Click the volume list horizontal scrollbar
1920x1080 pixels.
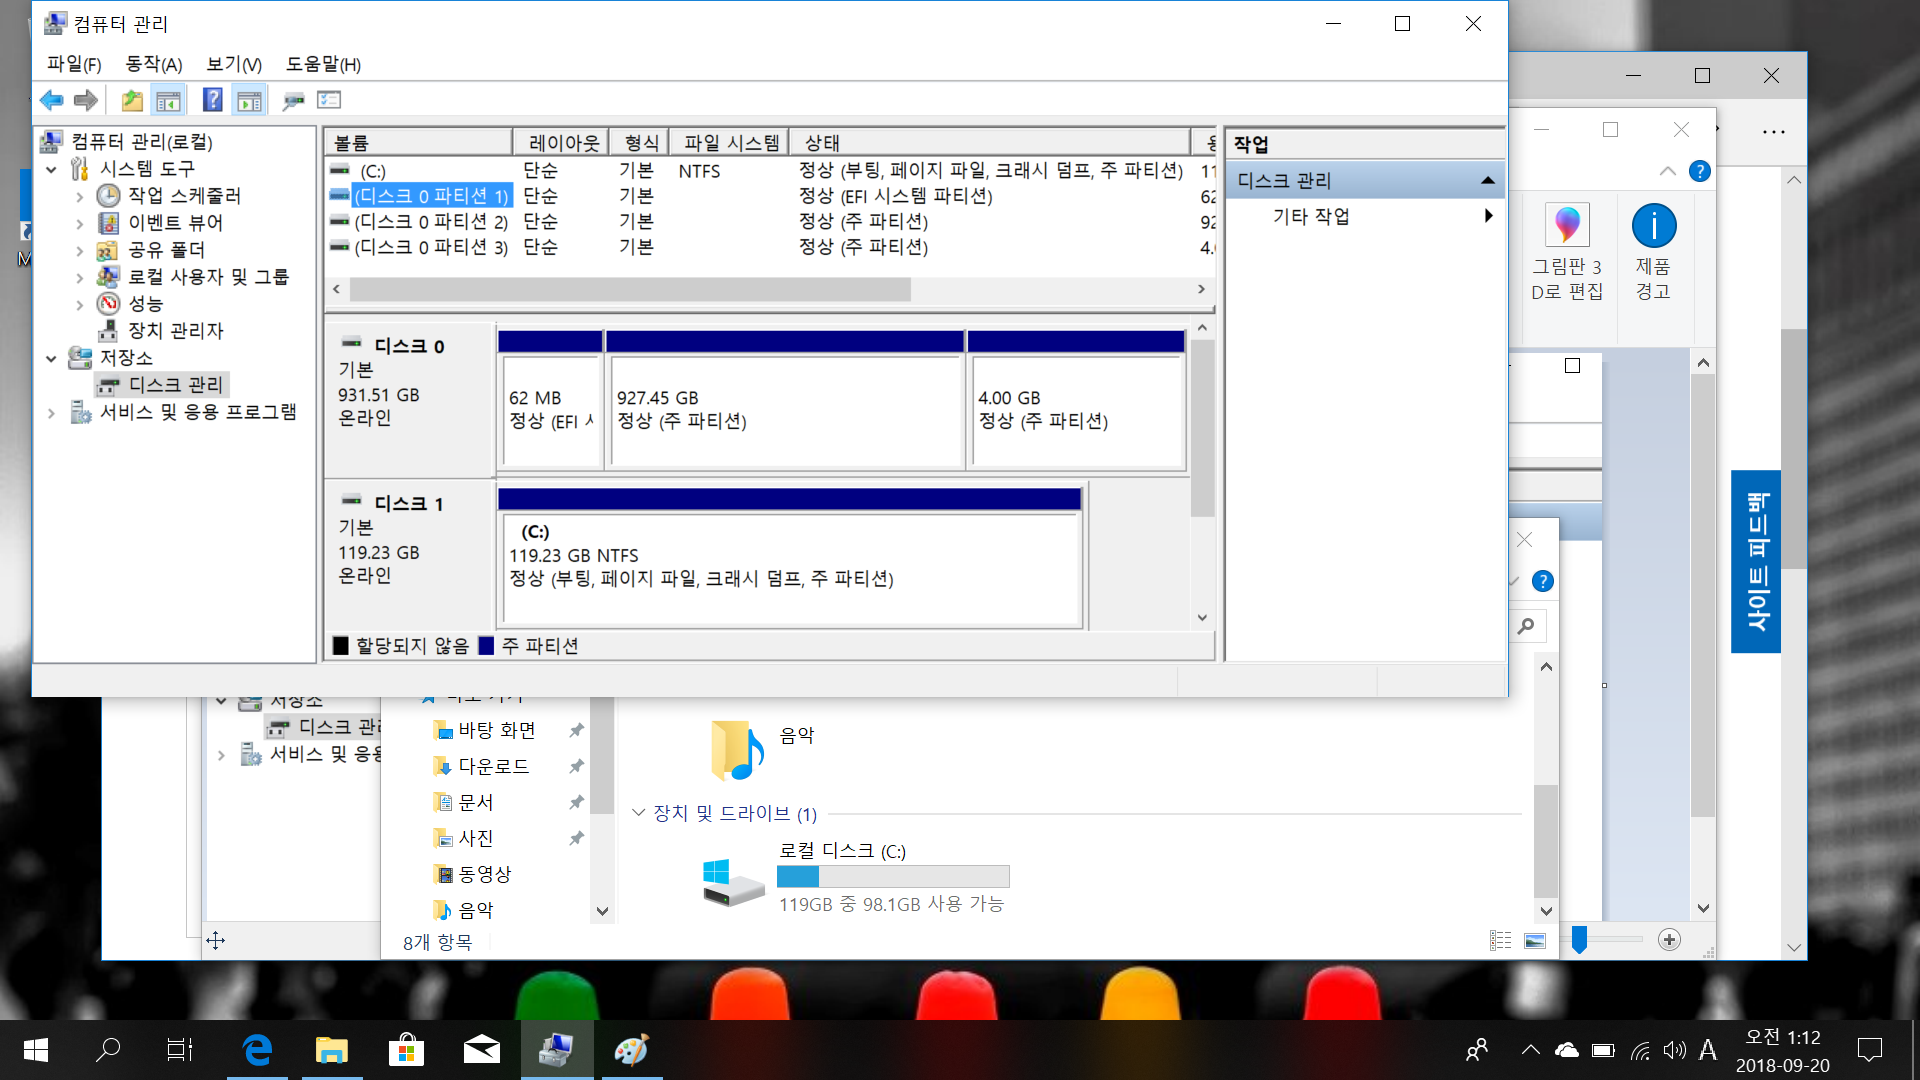630,290
